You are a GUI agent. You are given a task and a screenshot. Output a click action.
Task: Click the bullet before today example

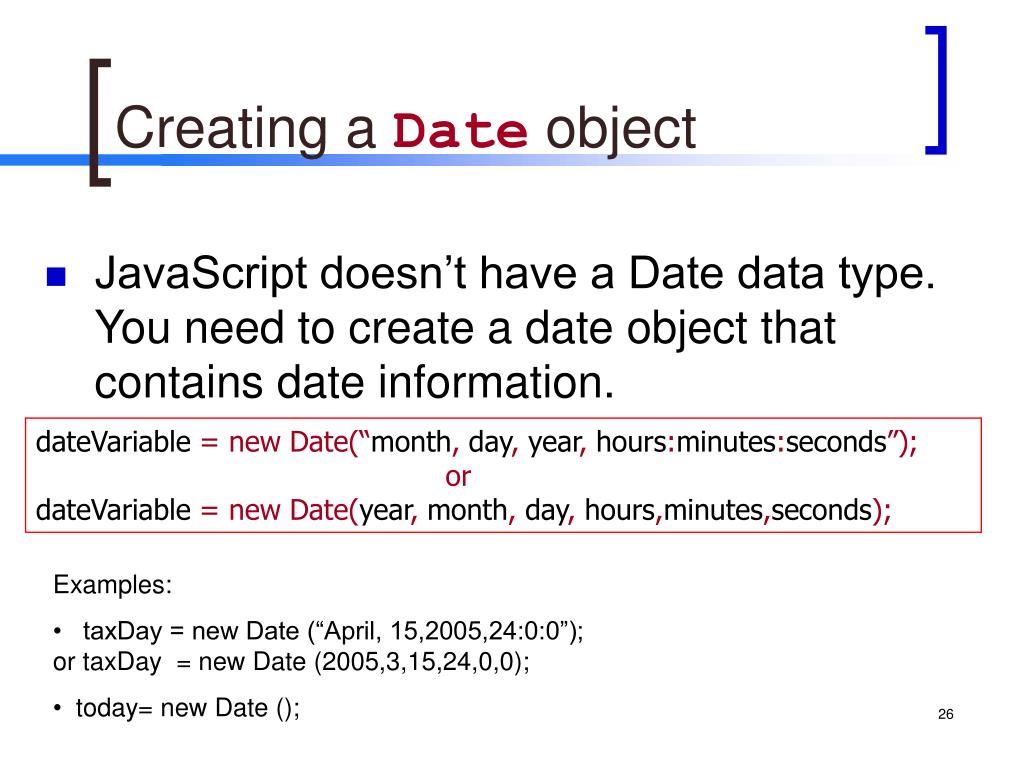click(x=57, y=709)
